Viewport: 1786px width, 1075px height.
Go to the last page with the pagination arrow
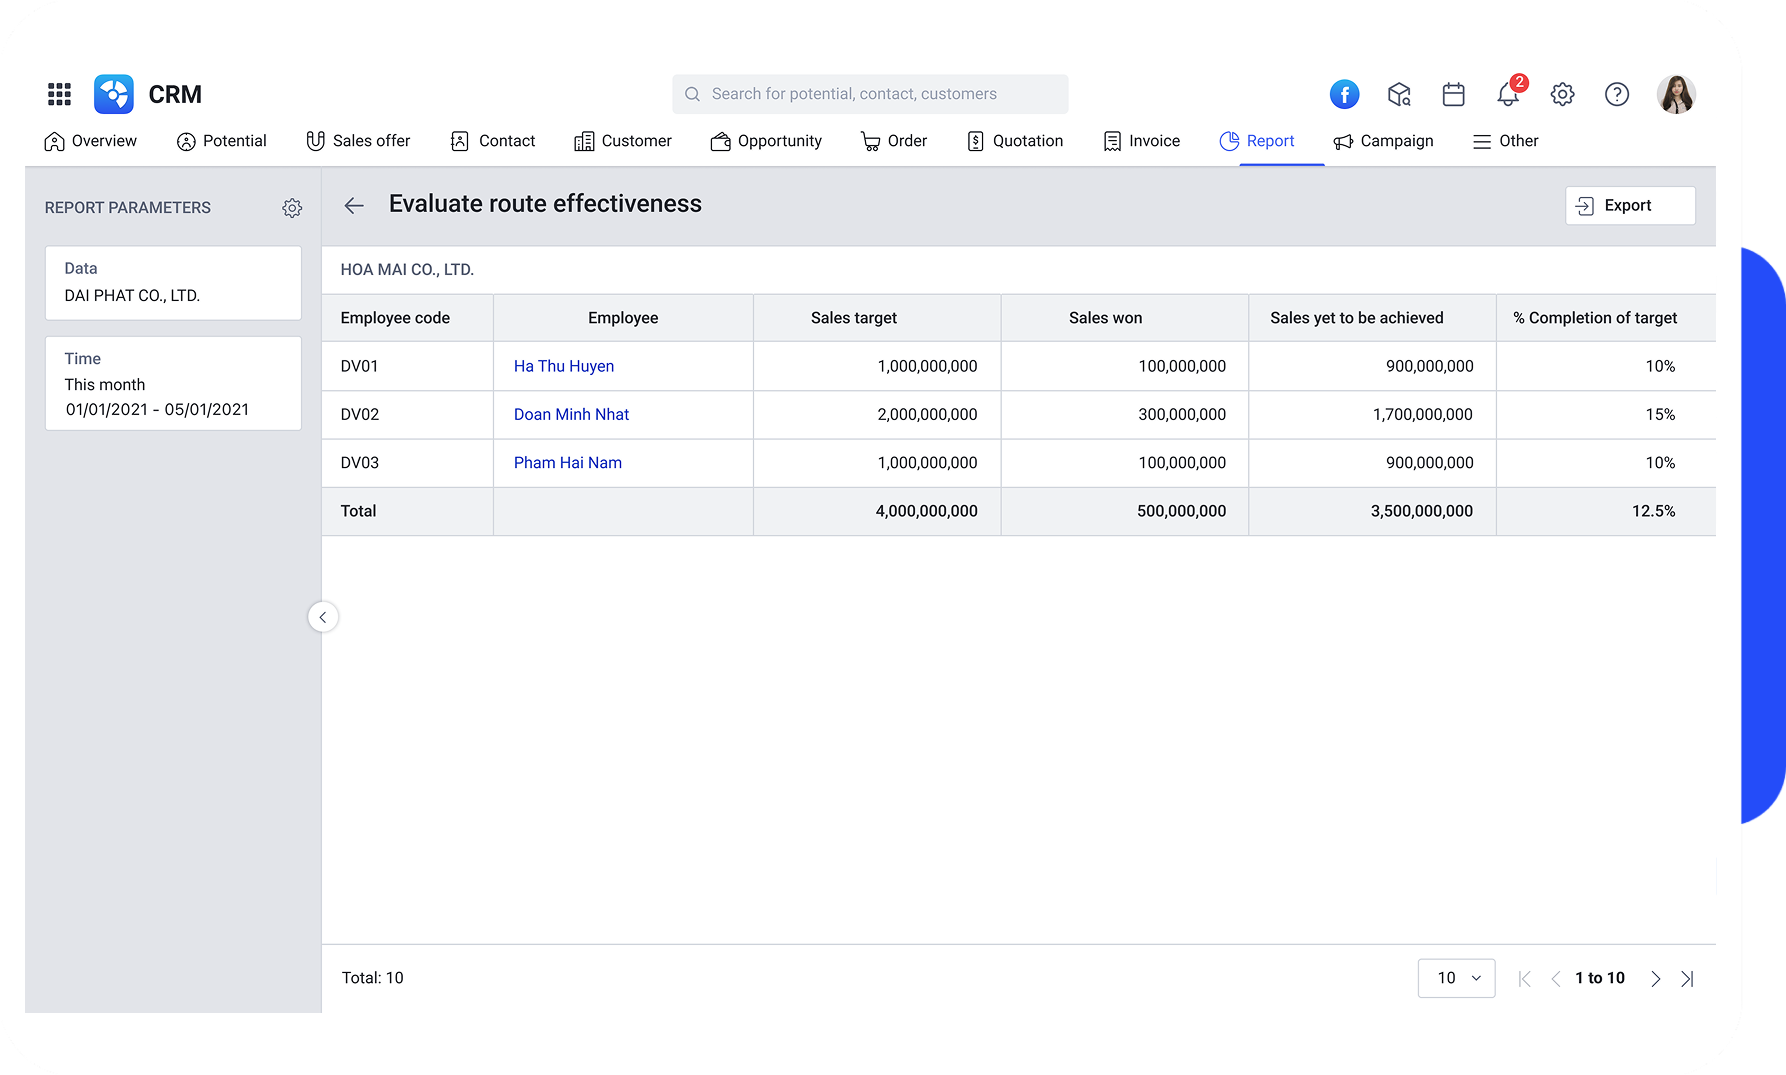click(x=1688, y=978)
